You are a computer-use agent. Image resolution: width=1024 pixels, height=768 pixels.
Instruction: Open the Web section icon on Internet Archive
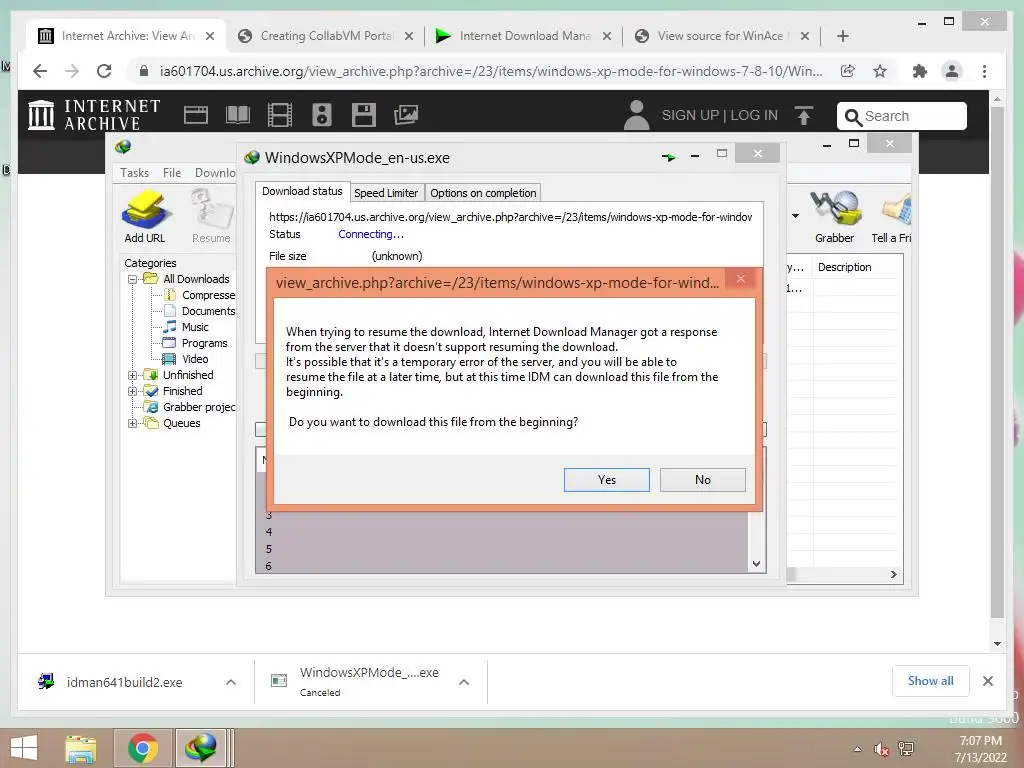pos(195,115)
